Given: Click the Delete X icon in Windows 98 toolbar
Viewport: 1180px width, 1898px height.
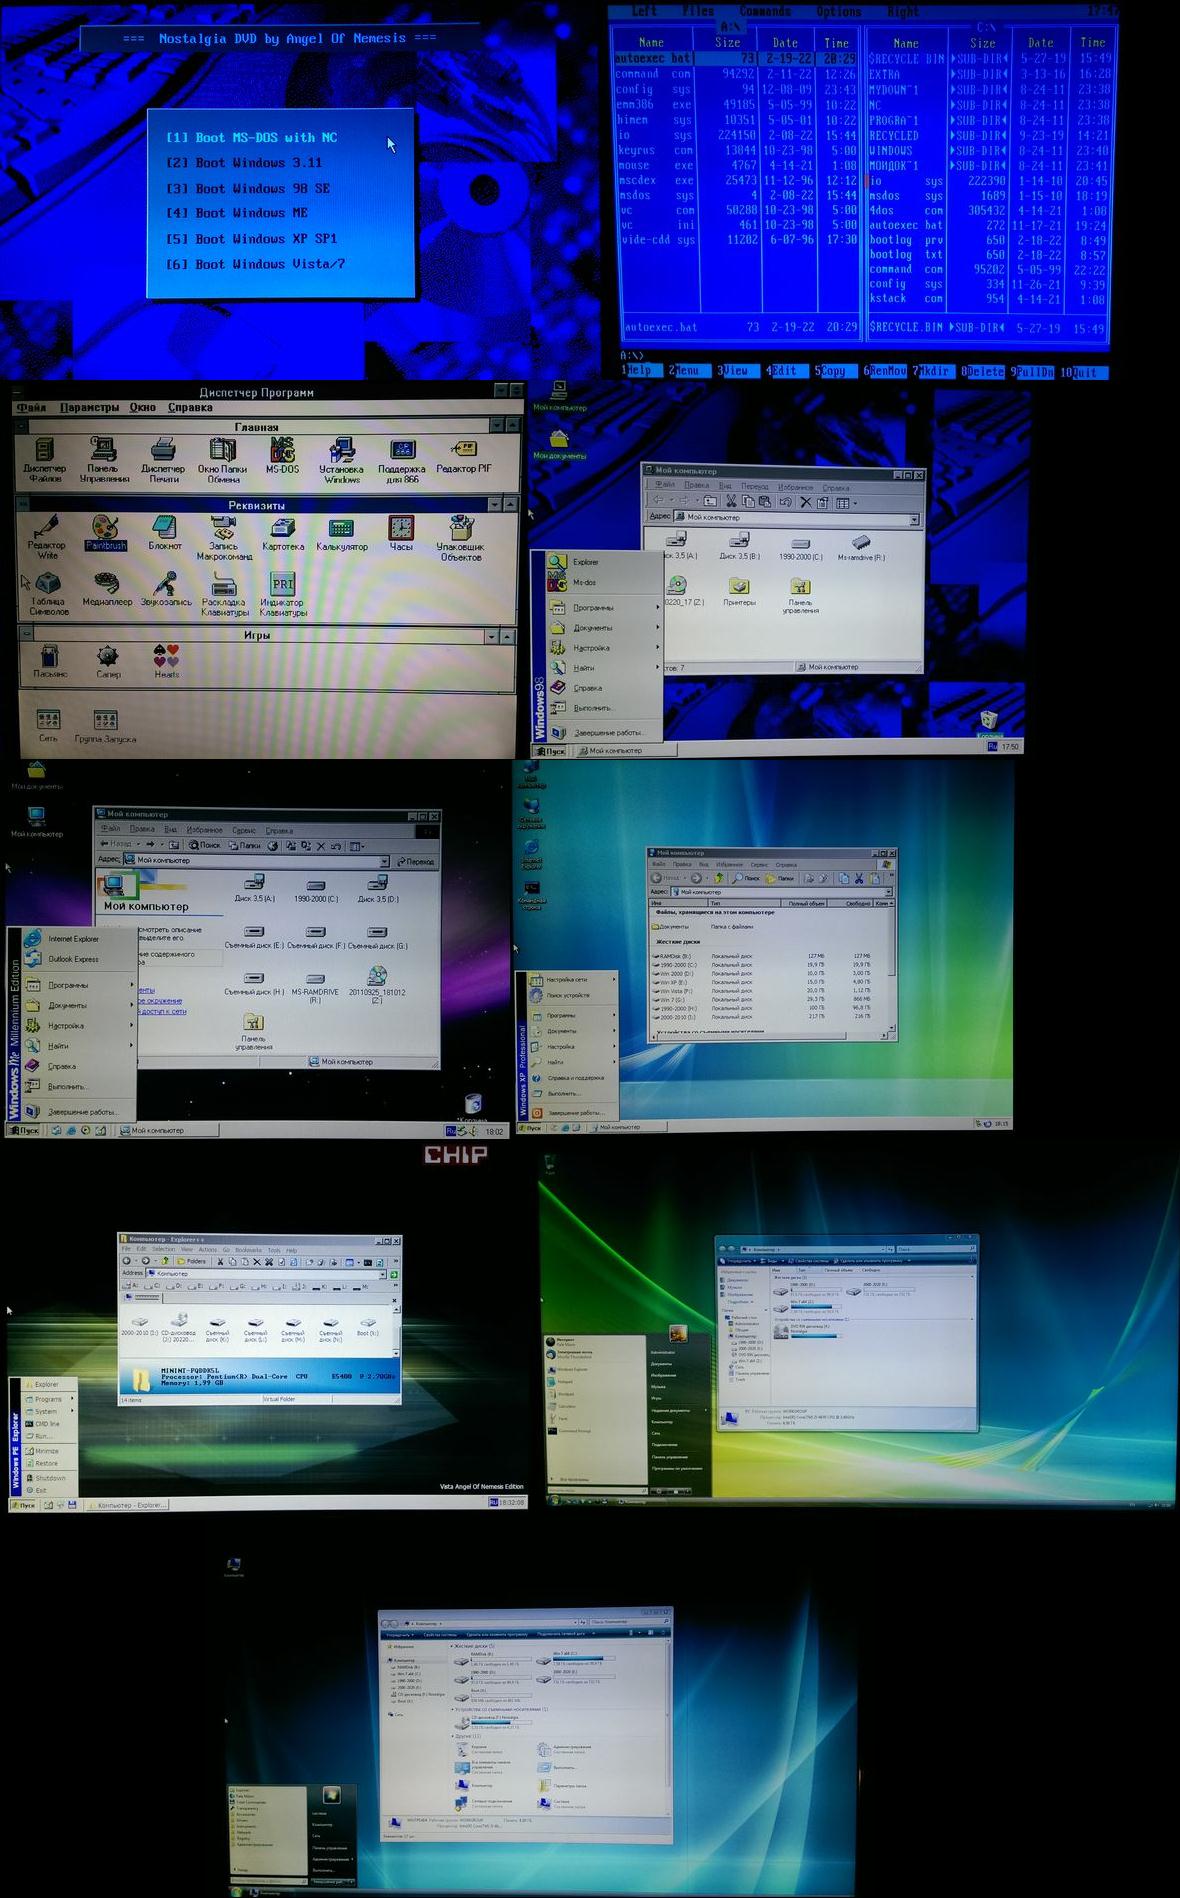Looking at the screenshot, I should click(x=805, y=501).
